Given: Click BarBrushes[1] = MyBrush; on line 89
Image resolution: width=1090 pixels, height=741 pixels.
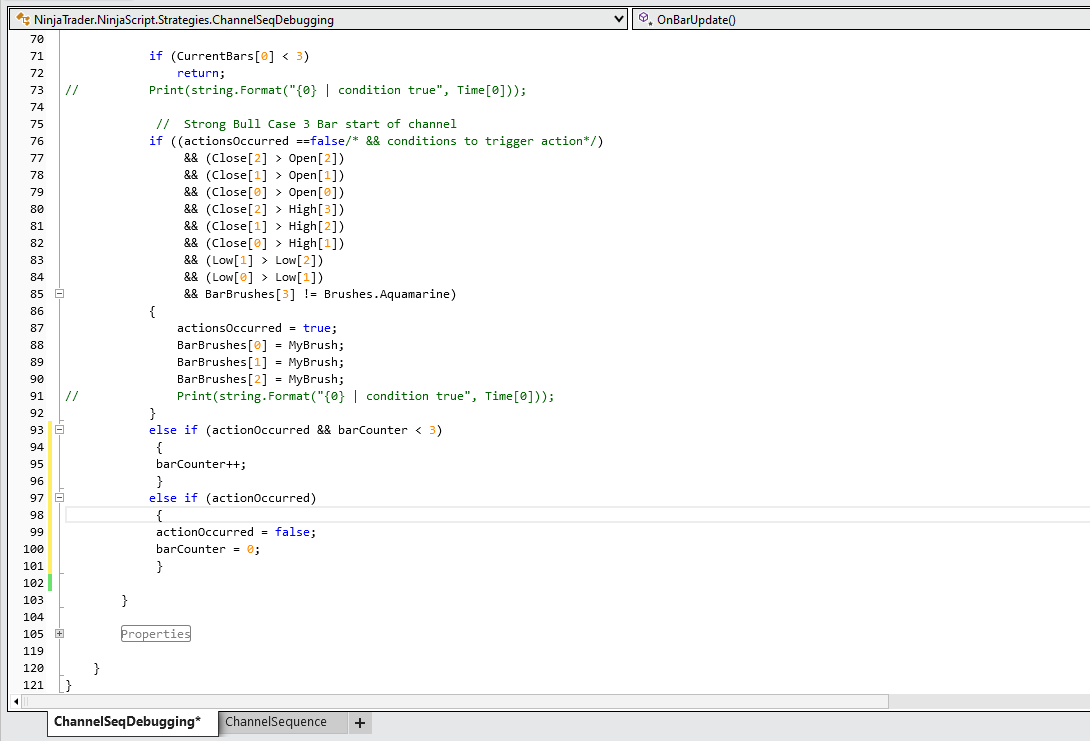Looking at the screenshot, I should [x=260, y=362].
